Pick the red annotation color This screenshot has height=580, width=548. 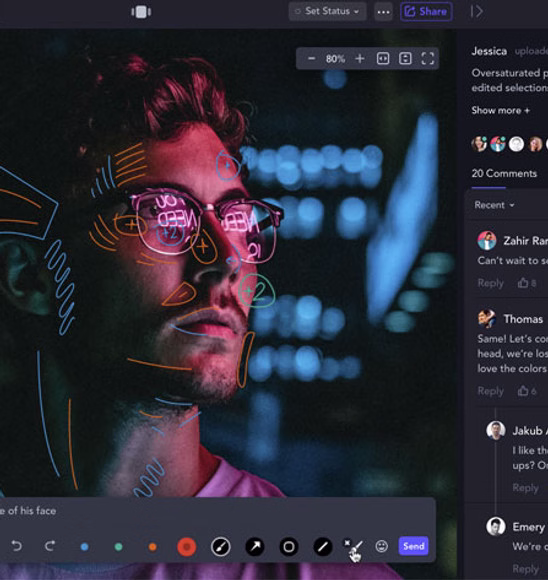point(186,547)
